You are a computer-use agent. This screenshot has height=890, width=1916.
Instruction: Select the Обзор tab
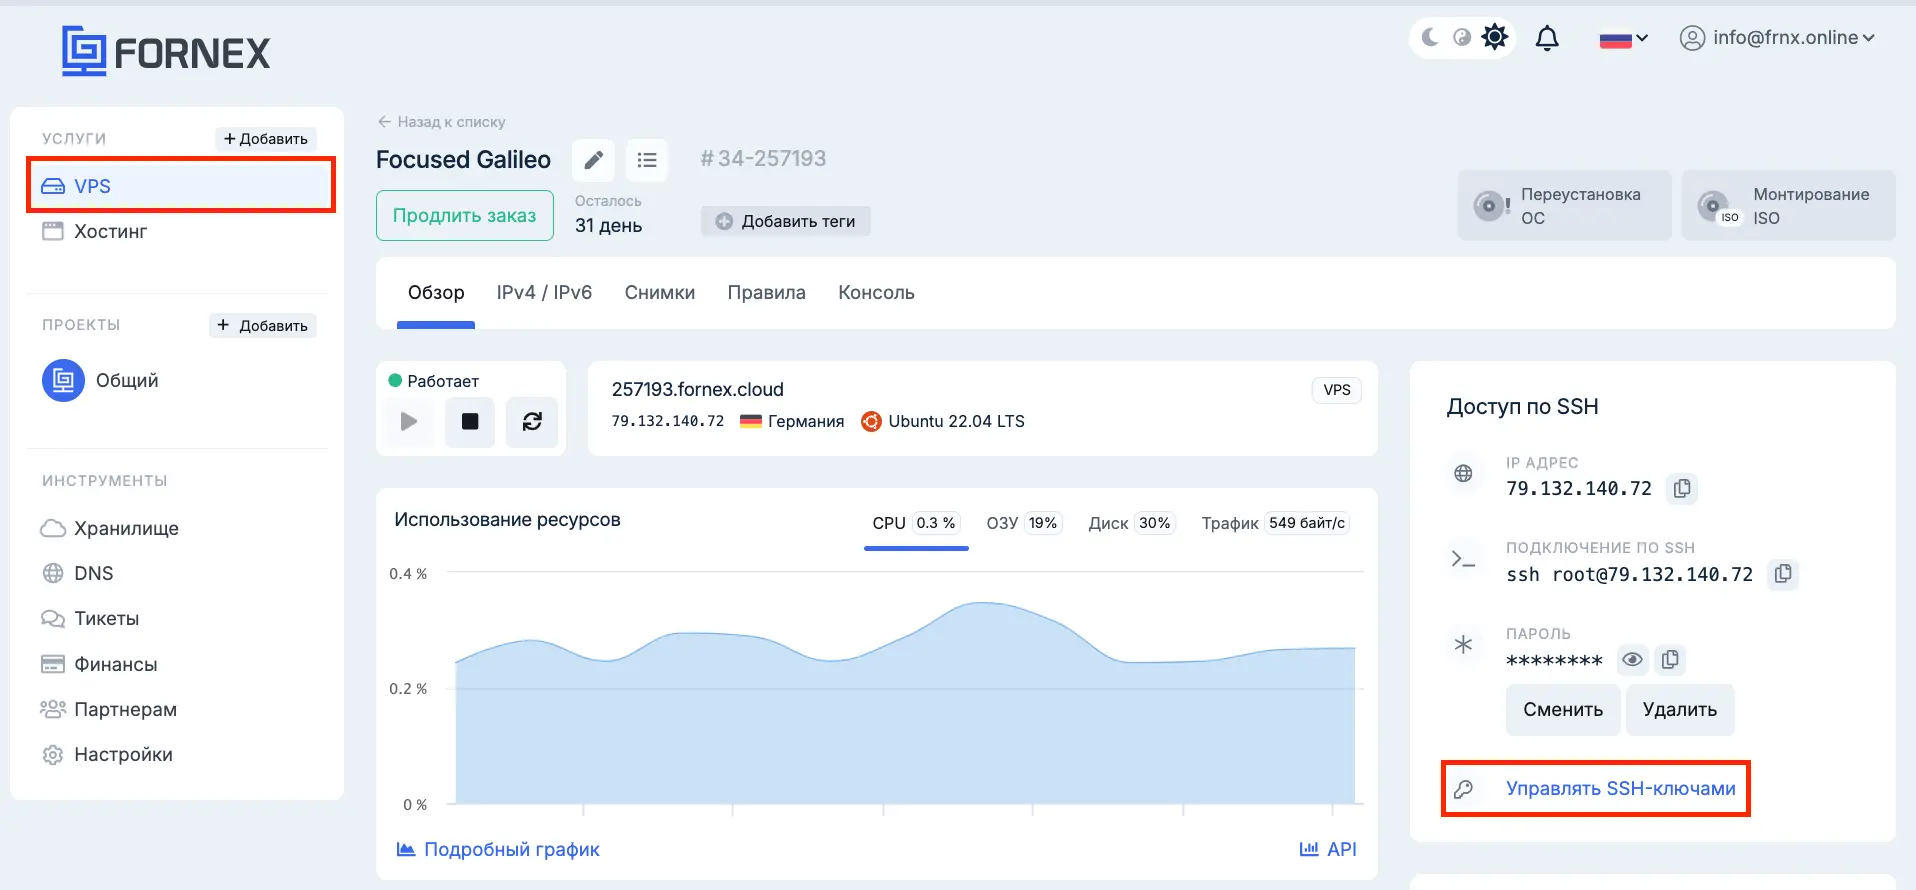click(436, 293)
